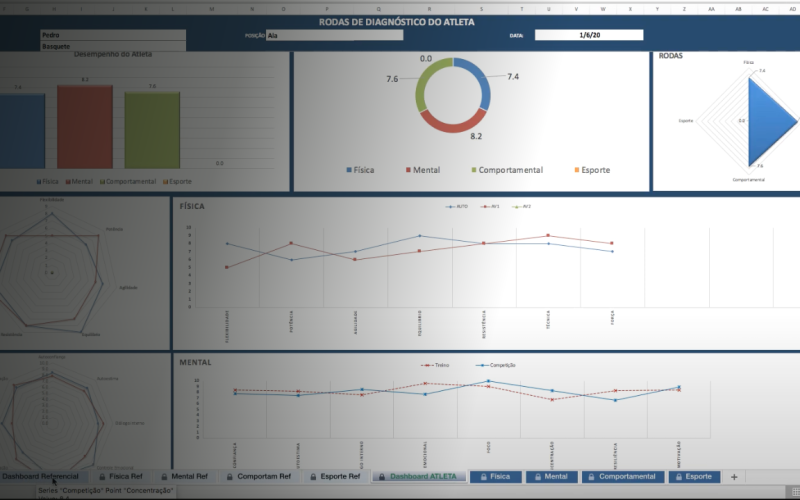The height and width of the screenshot is (500, 800).
Task: Select the athlete name cell containing Pedro
Action: point(112,34)
